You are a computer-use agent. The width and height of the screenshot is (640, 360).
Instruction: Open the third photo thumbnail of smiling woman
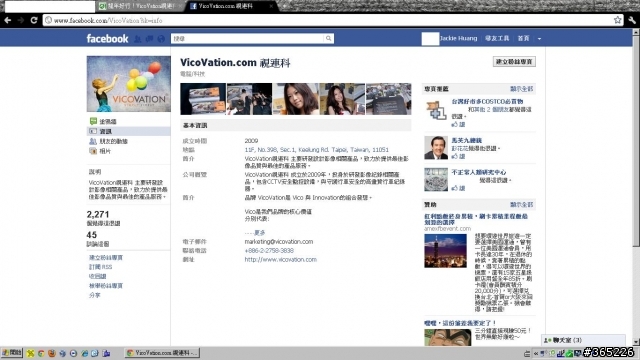(296, 99)
